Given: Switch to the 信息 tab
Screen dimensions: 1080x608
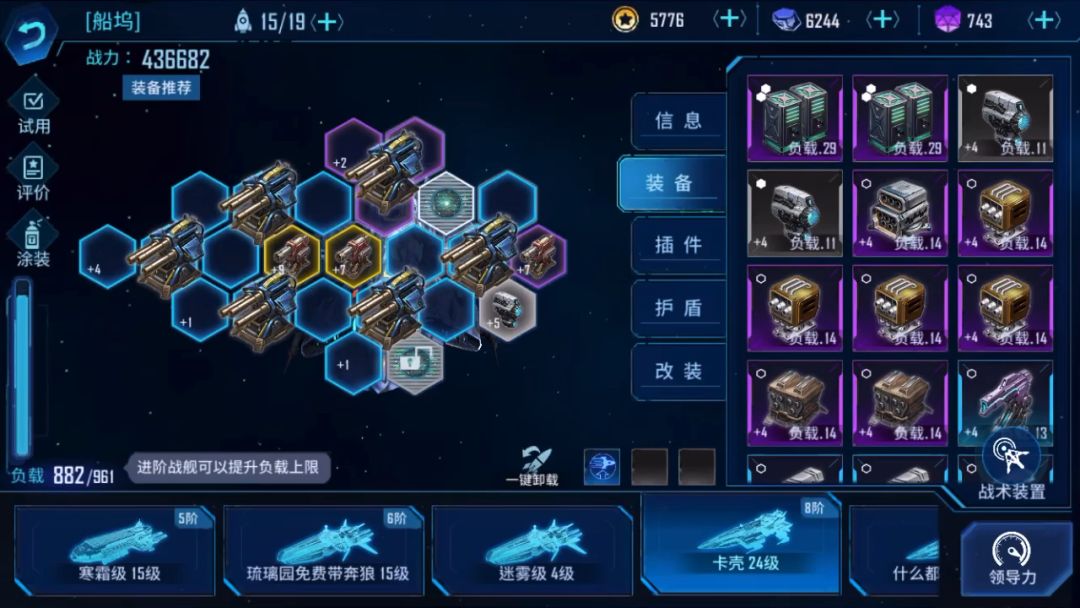Looking at the screenshot, I should (678, 121).
